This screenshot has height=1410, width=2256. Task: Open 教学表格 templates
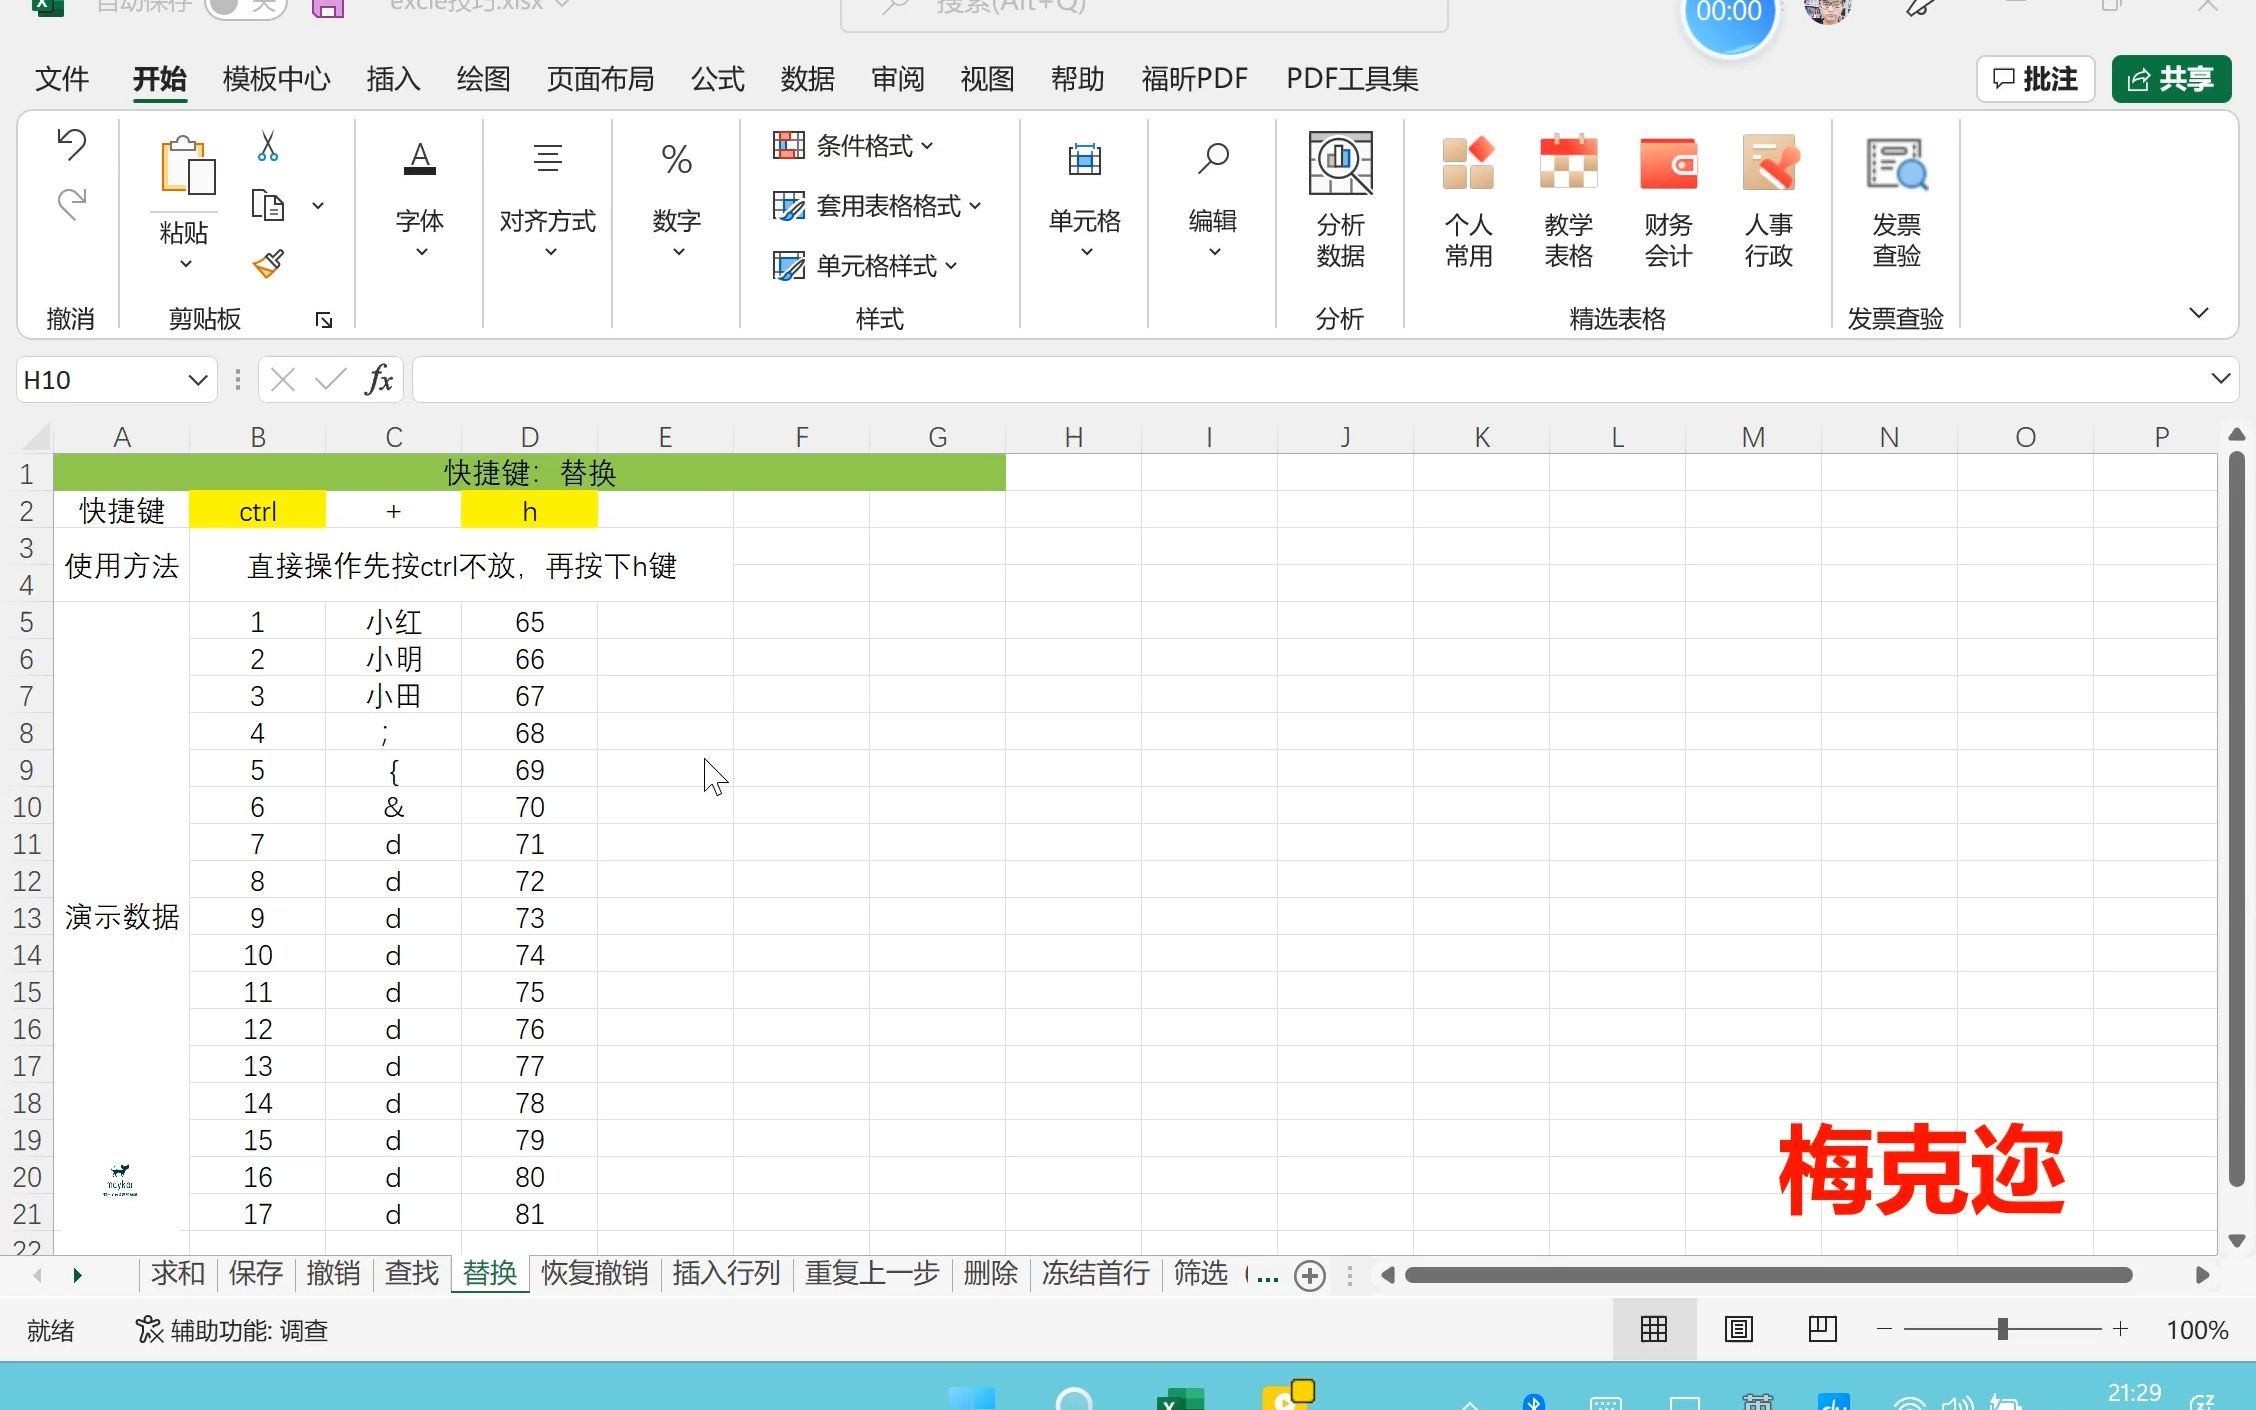point(1568,200)
